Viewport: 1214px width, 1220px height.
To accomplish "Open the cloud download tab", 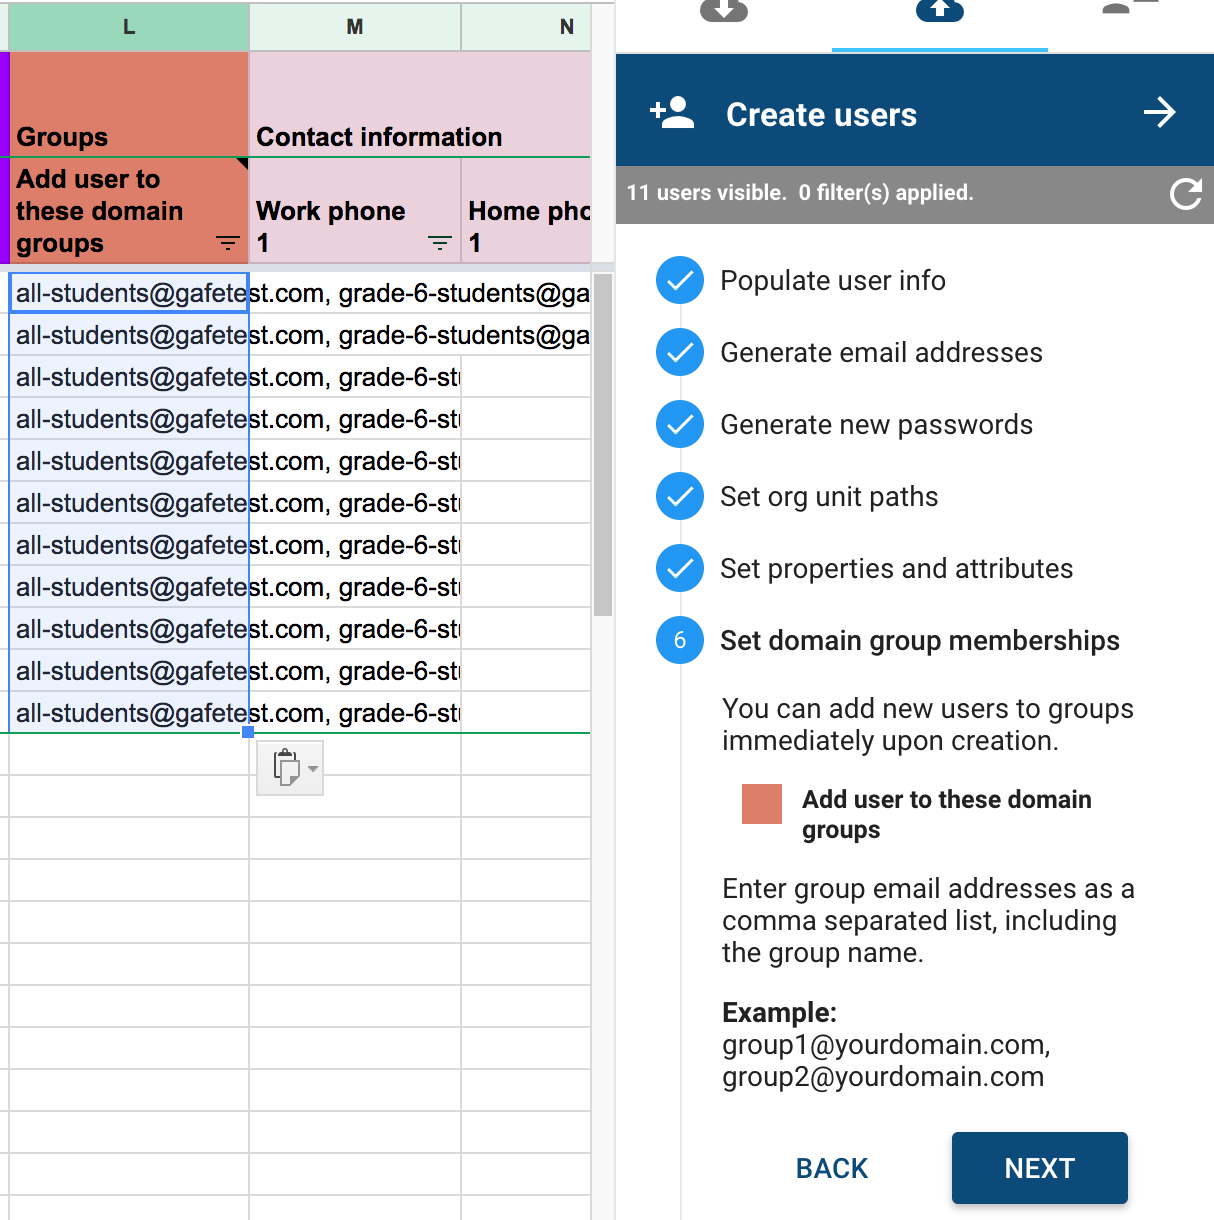I will [x=724, y=12].
